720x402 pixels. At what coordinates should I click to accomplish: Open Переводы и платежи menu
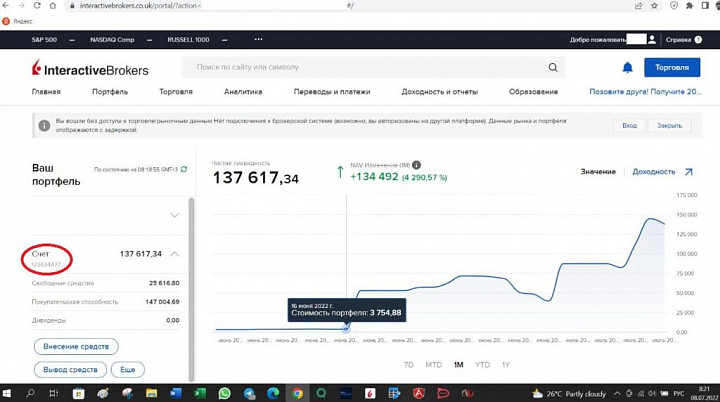[332, 91]
